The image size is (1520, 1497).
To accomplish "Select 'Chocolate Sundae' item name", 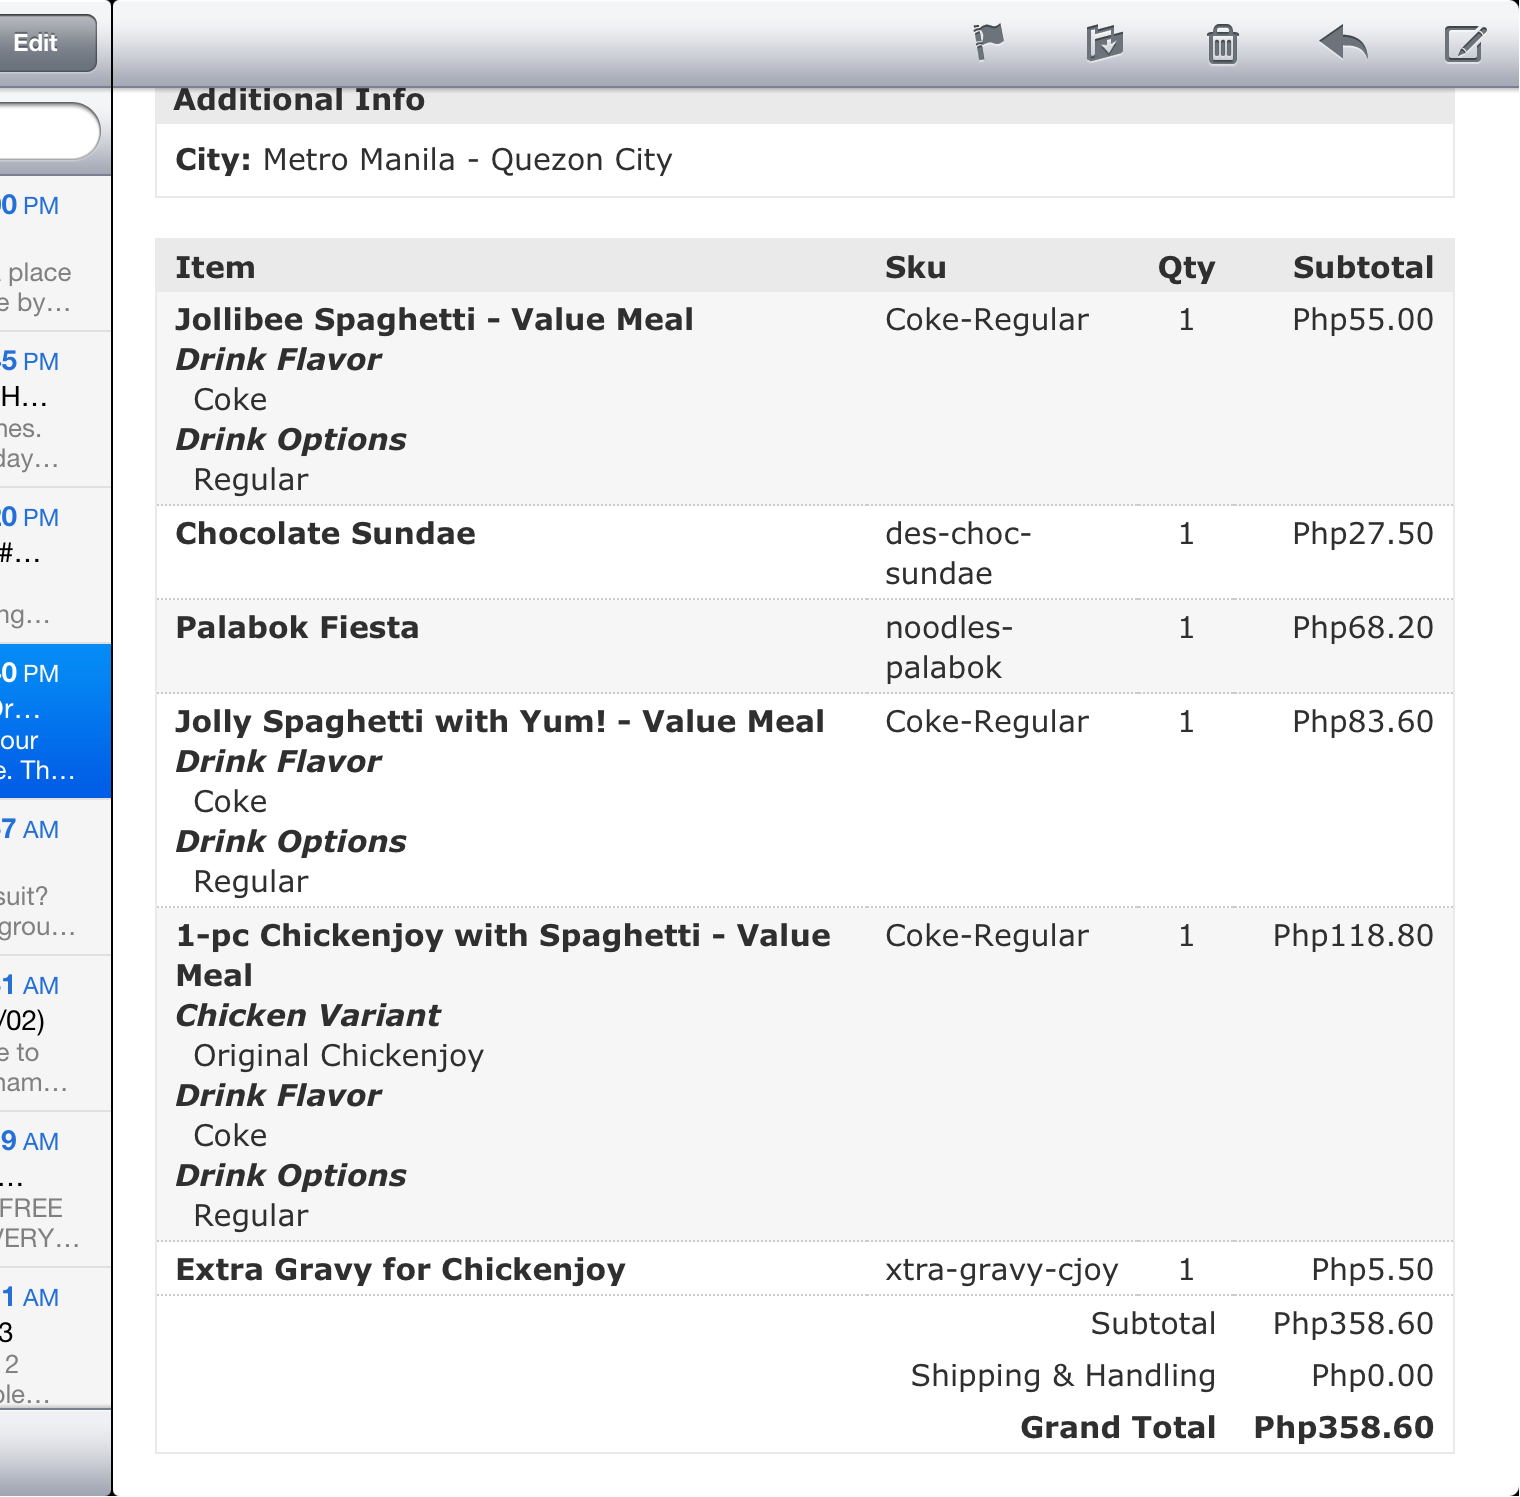I will coord(325,533).
